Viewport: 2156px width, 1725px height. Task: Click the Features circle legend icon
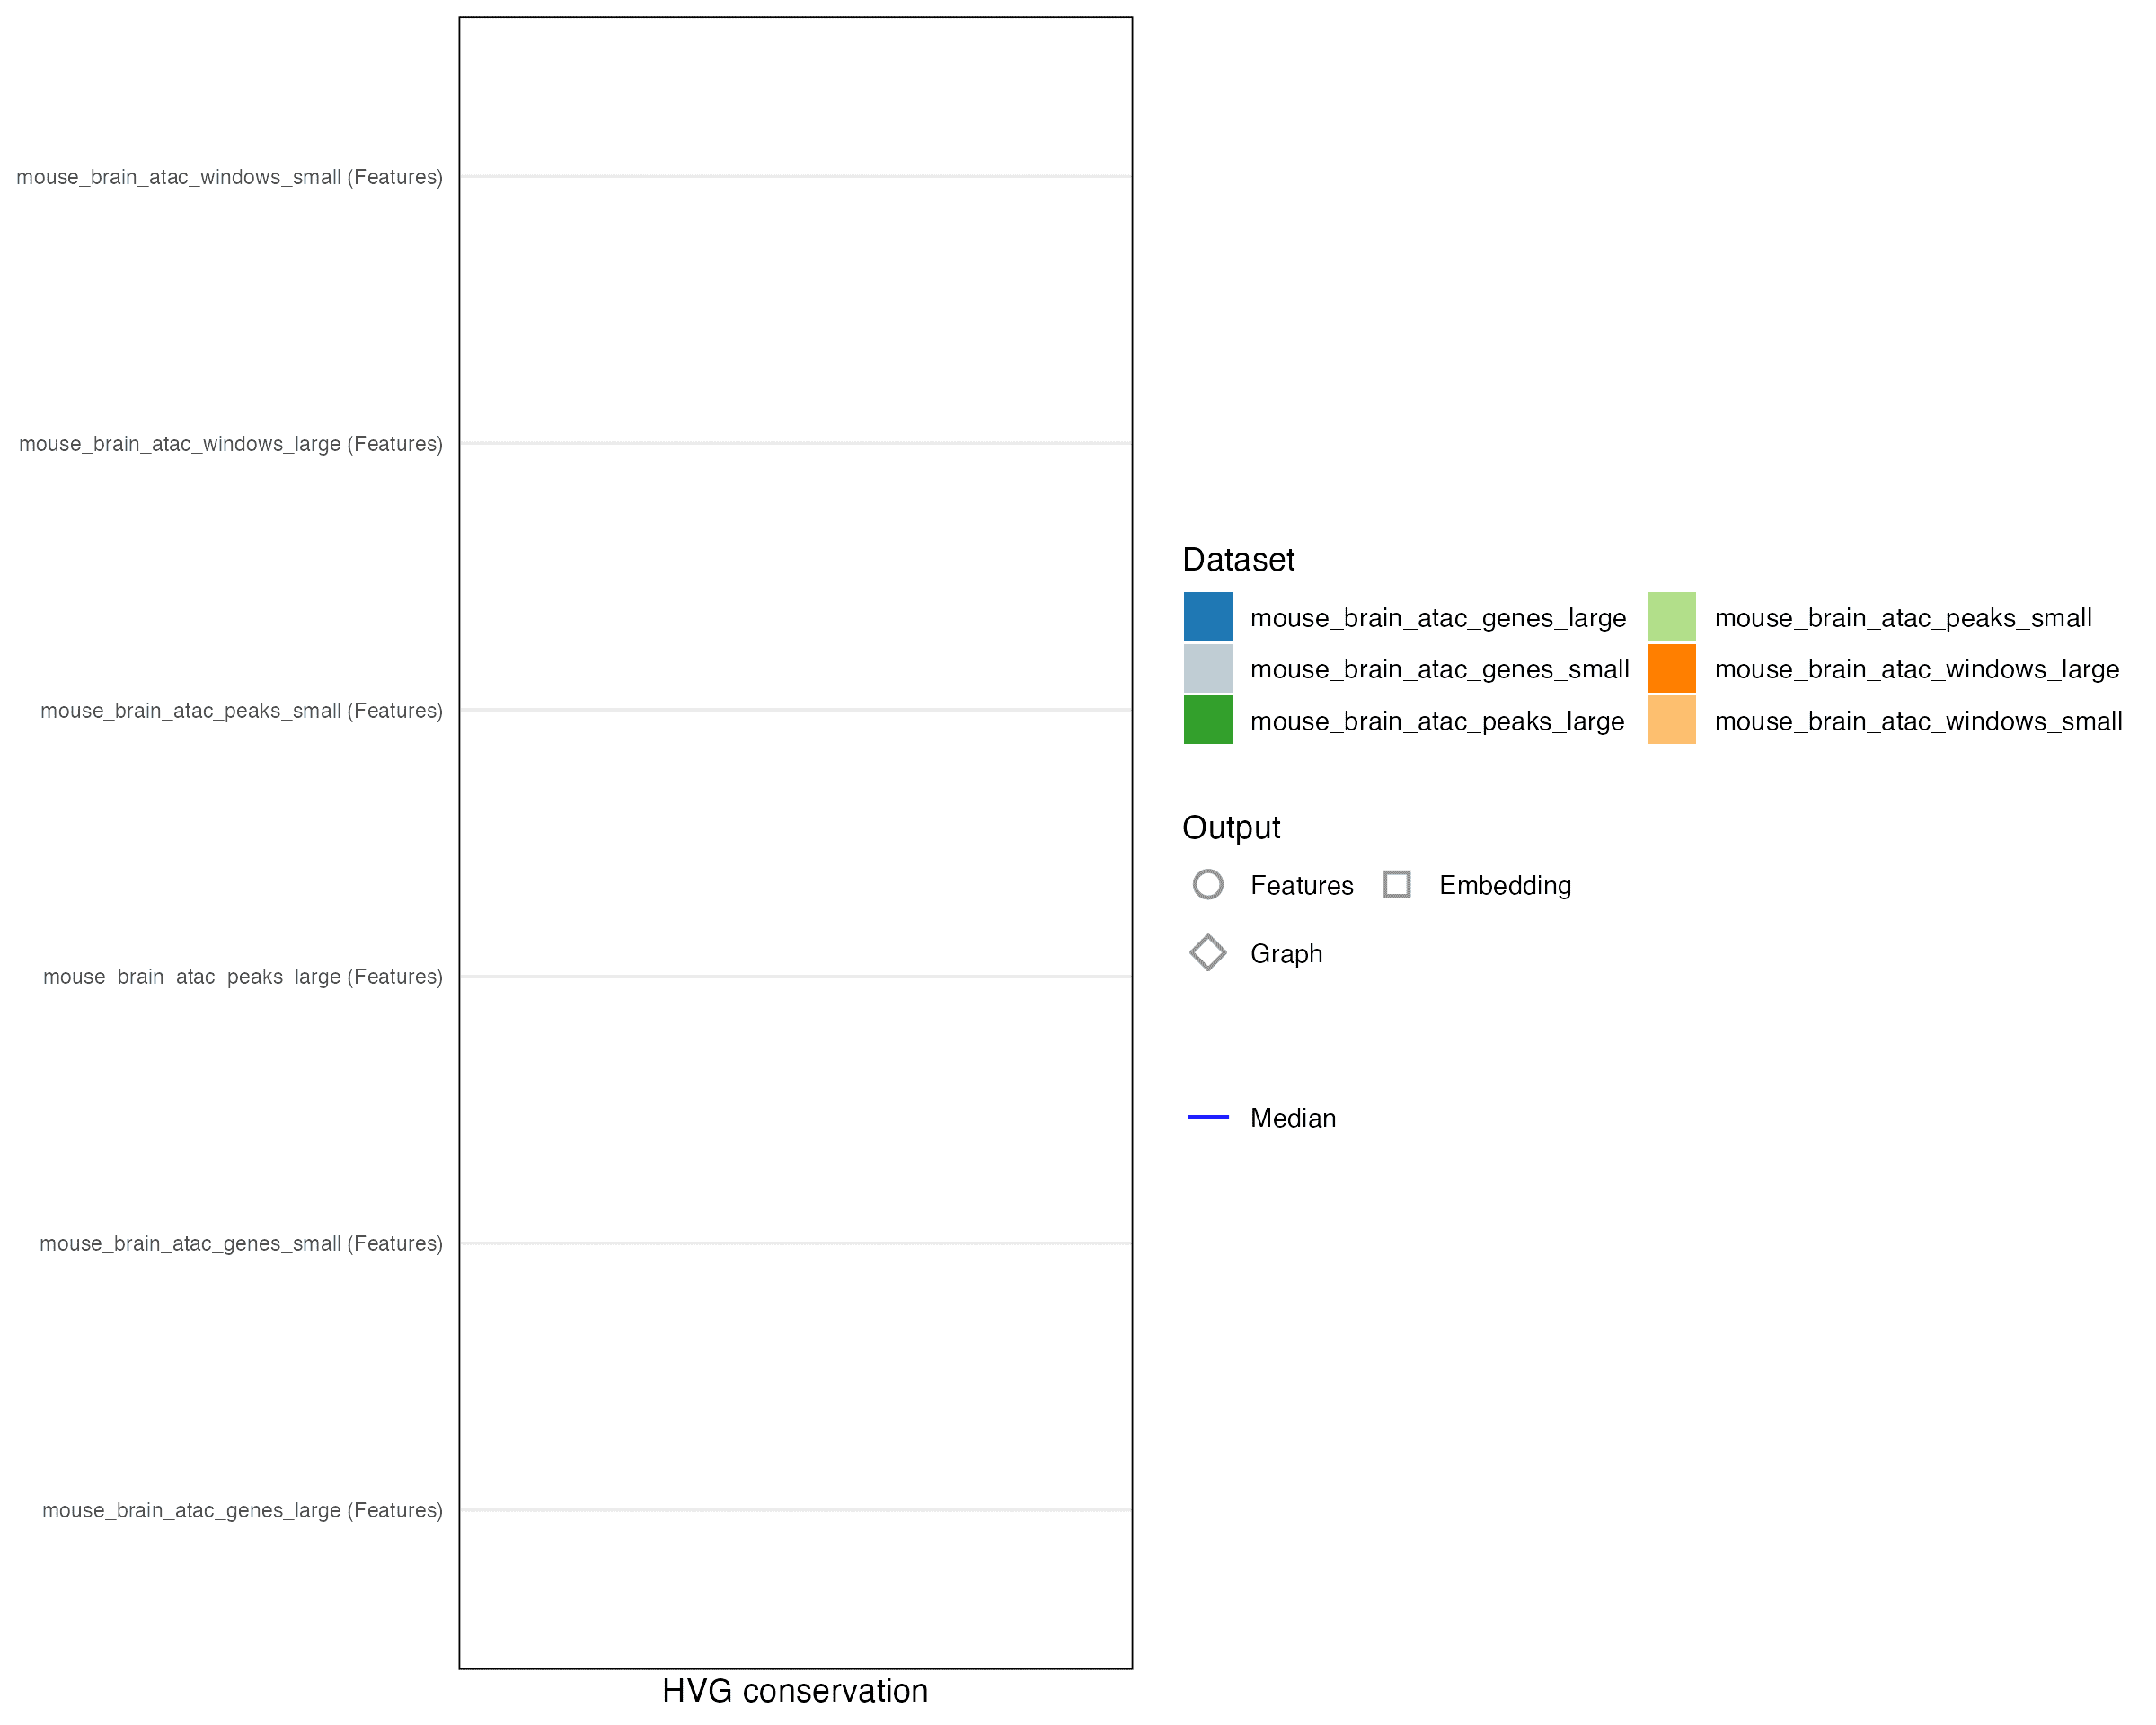point(1208,884)
